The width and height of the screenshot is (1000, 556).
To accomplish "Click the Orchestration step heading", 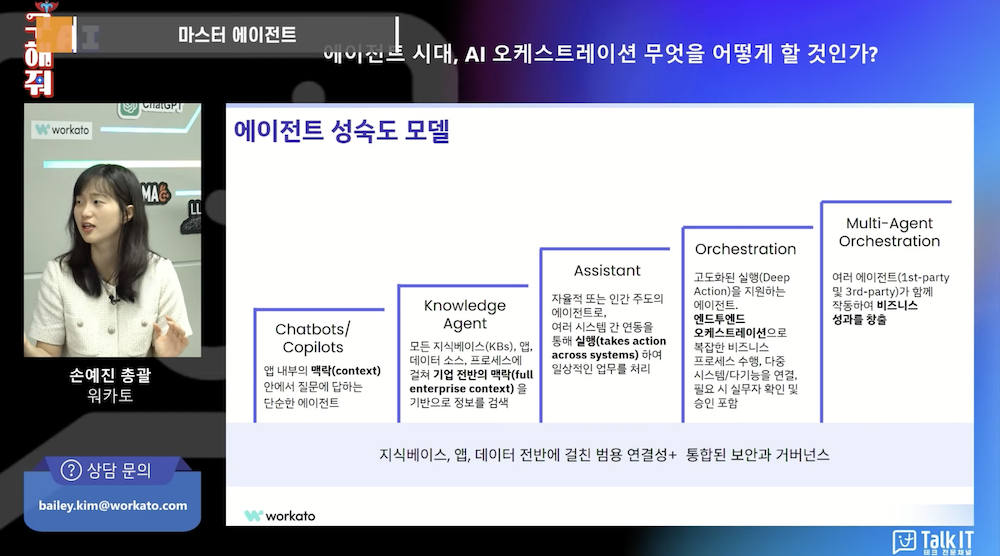I will (x=745, y=249).
